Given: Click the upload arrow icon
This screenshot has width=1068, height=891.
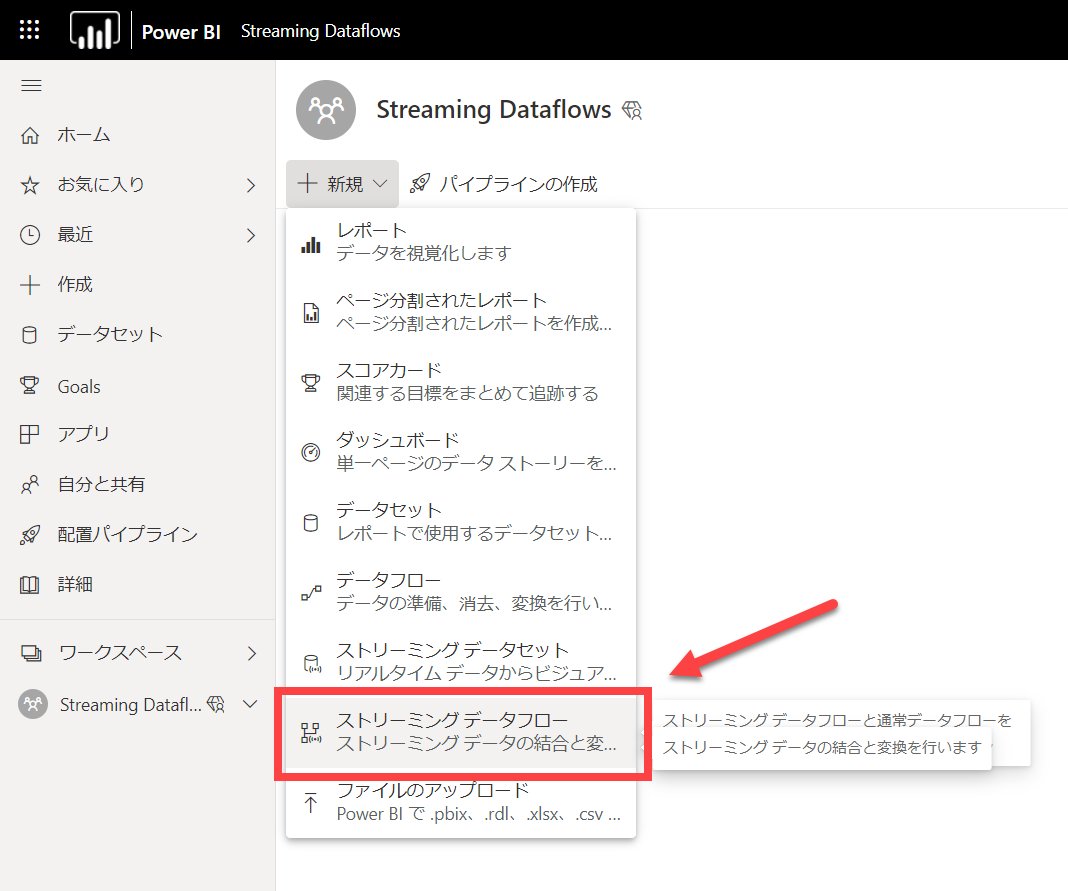Looking at the screenshot, I should [311, 803].
